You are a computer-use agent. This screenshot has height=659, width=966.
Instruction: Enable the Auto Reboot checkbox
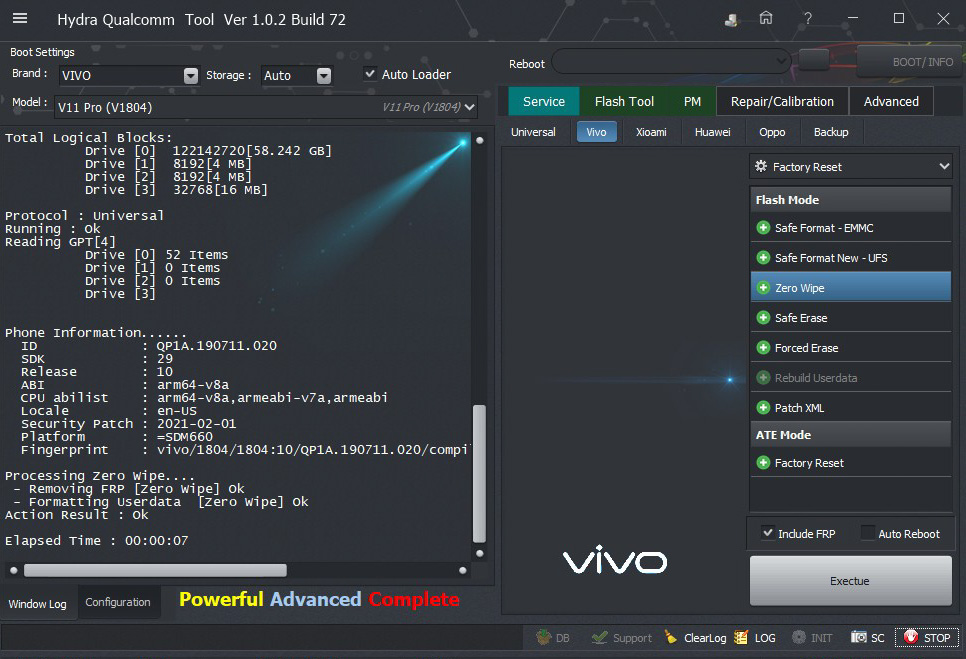(868, 533)
